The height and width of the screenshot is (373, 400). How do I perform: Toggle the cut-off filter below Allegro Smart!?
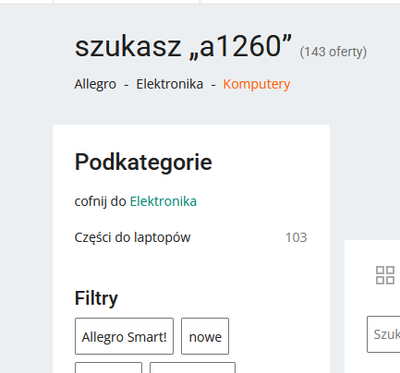click(109, 367)
